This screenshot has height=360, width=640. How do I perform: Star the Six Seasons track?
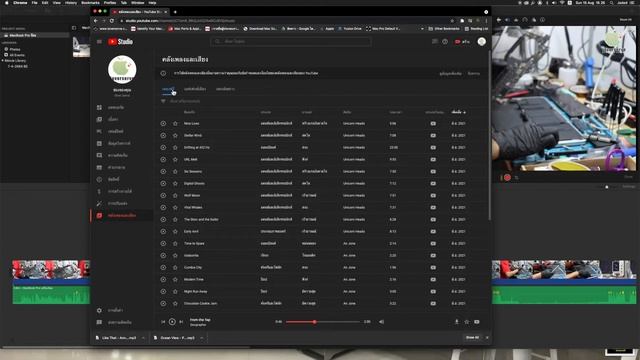[x=175, y=171]
